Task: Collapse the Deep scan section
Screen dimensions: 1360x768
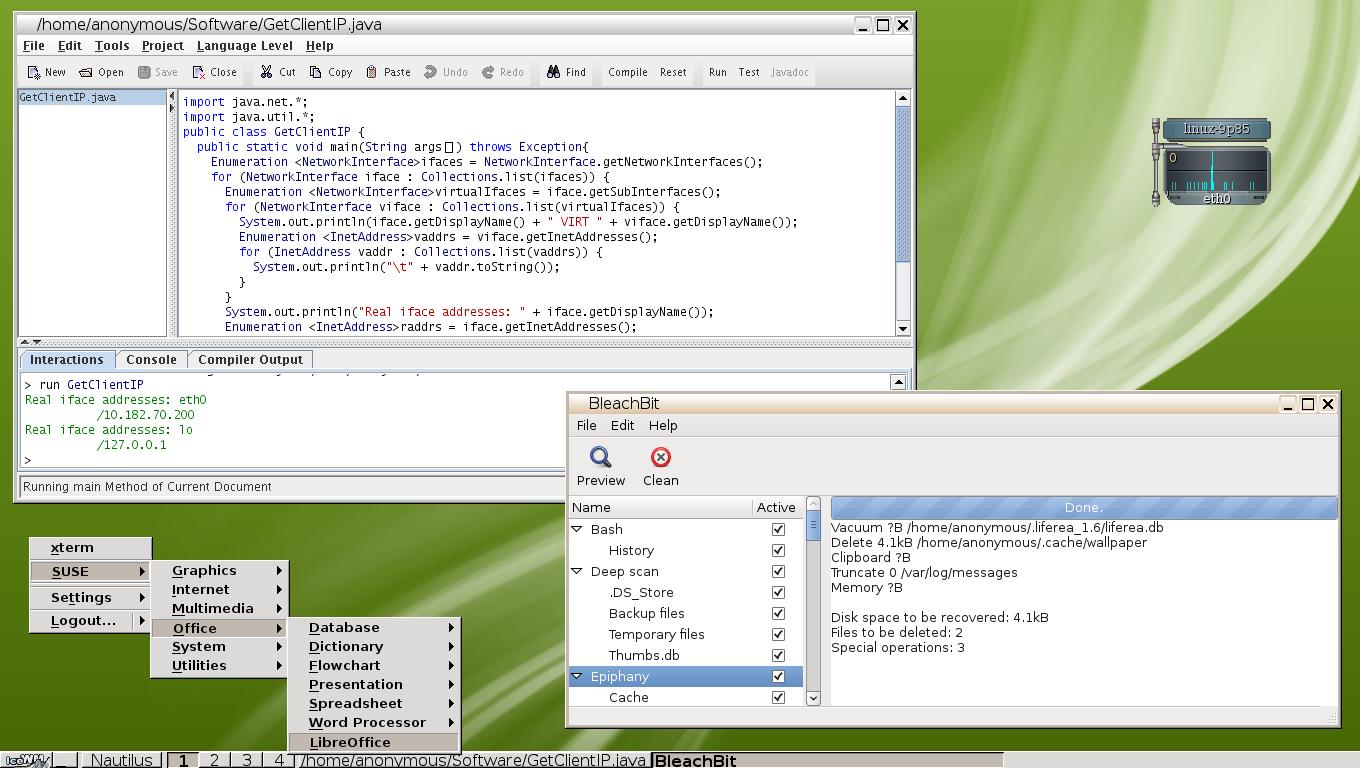Action: pos(578,571)
